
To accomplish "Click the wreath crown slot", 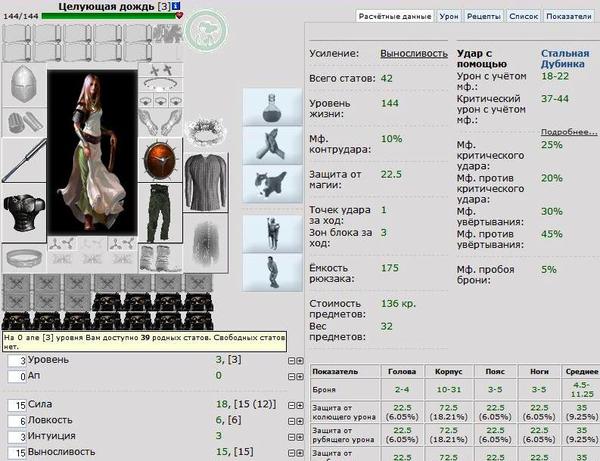I will pyautogui.click(x=206, y=131).
